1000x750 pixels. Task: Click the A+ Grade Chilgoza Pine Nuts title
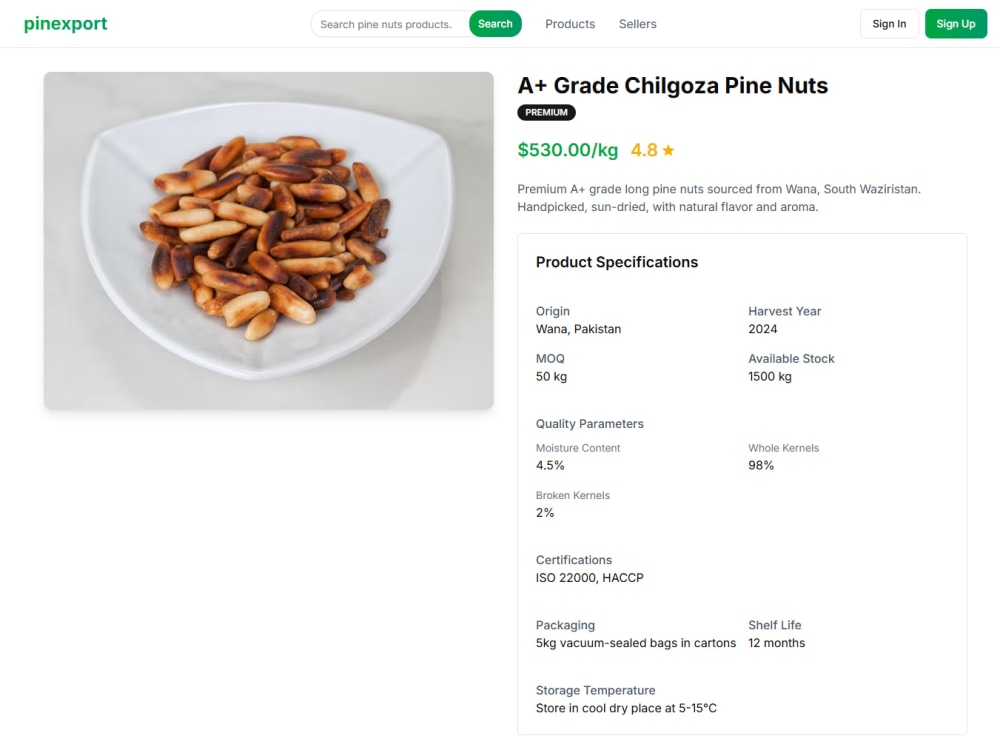[x=672, y=85]
